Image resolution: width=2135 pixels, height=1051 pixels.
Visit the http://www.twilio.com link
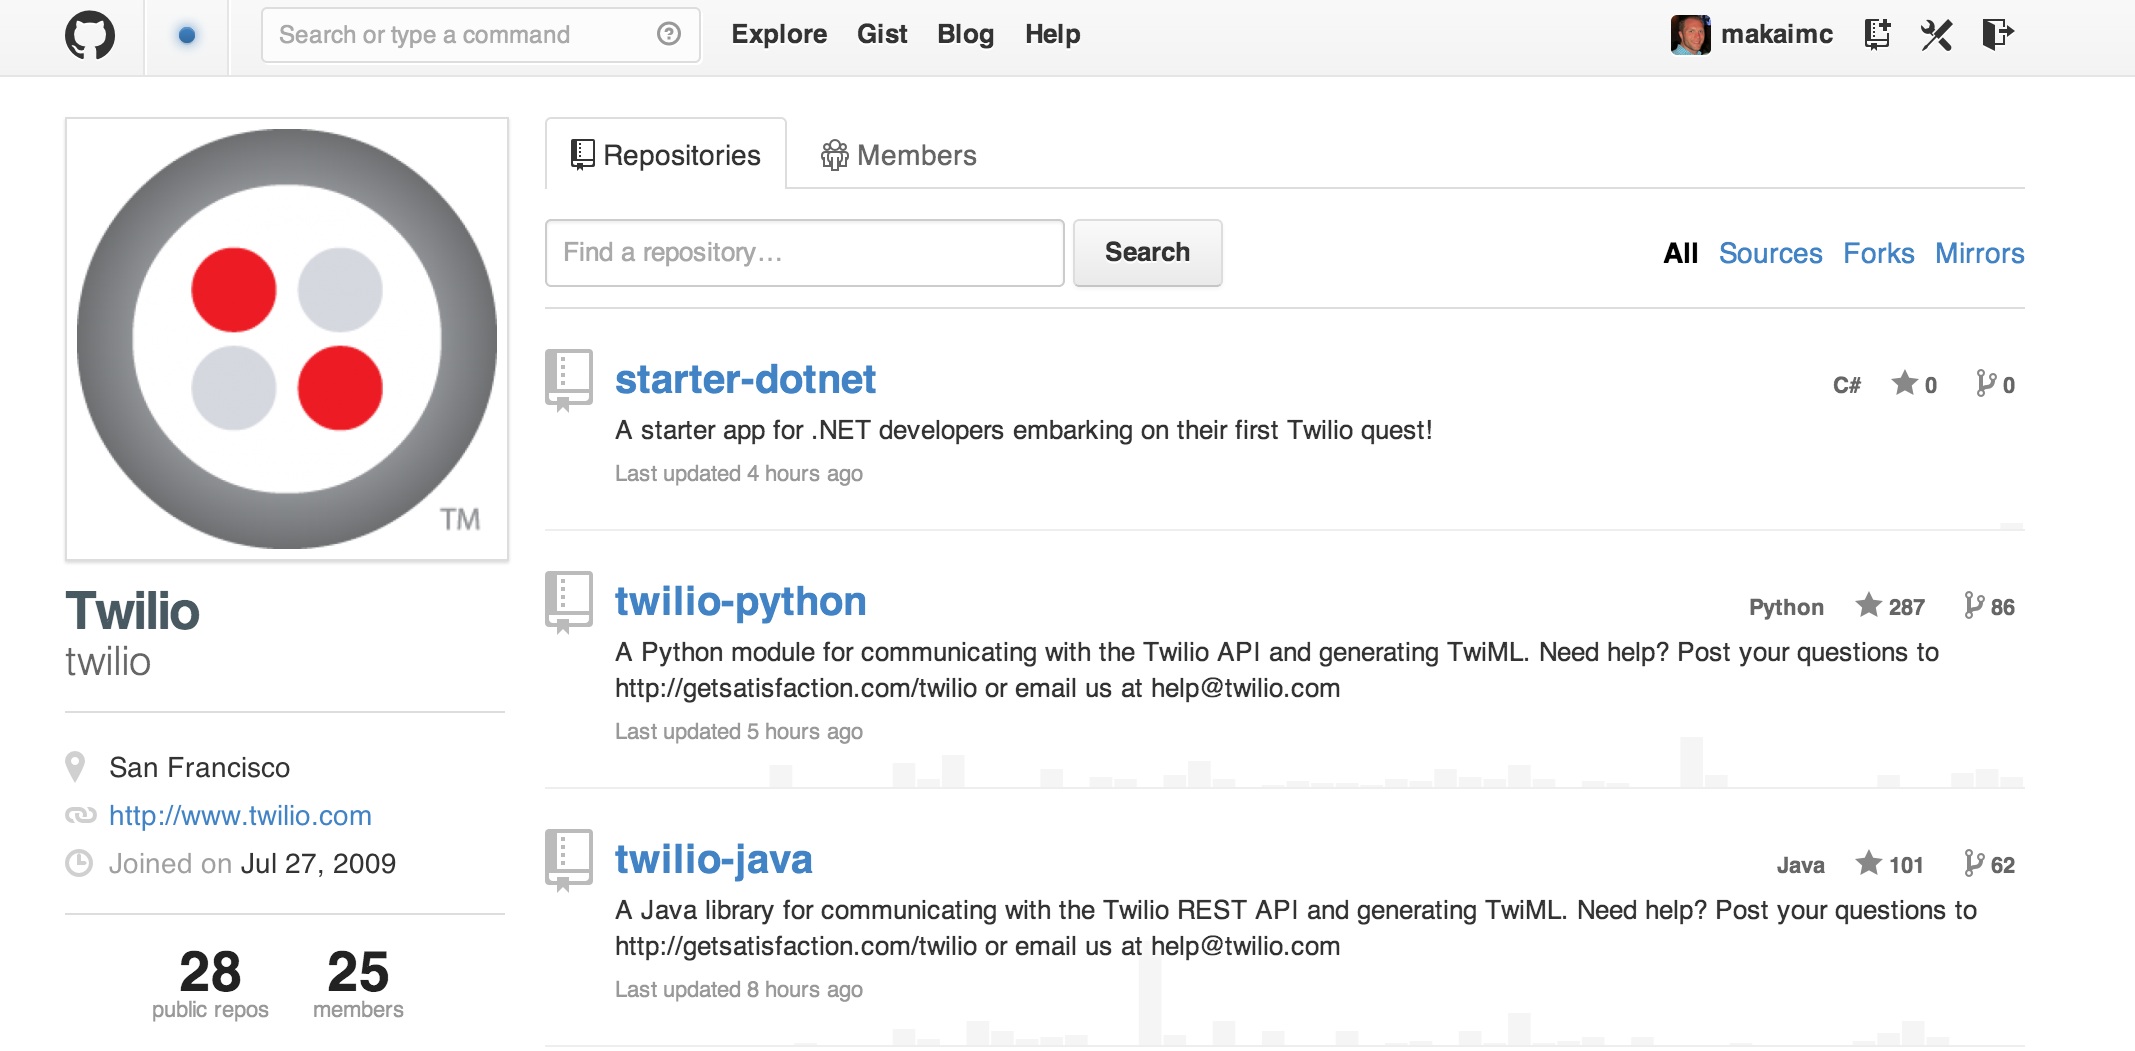240,815
